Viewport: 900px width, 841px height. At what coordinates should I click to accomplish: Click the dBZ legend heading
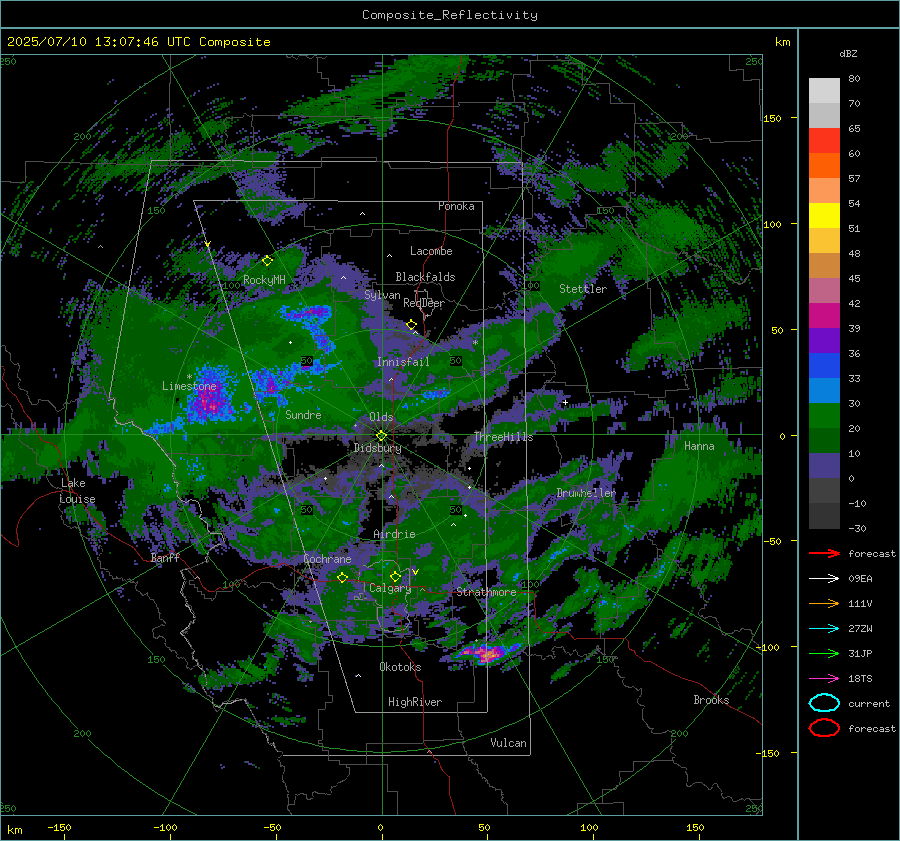click(x=848, y=54)
